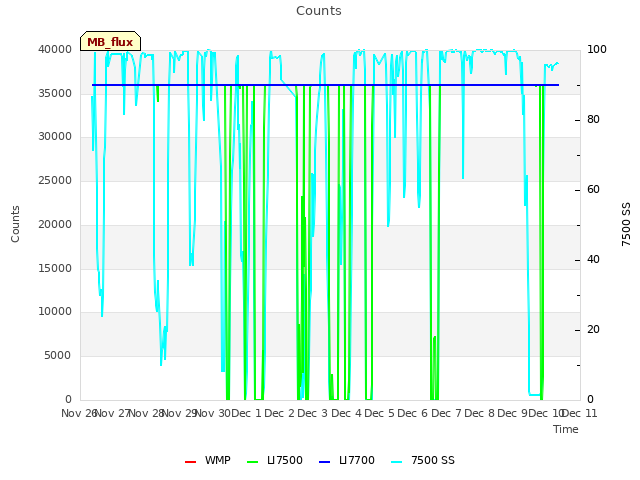Click the Time axis title

(x=566, y=429)
